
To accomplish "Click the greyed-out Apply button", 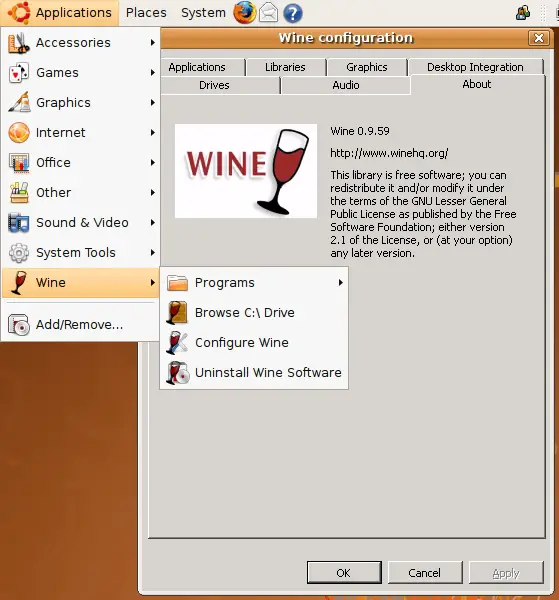I will [506, 572].
